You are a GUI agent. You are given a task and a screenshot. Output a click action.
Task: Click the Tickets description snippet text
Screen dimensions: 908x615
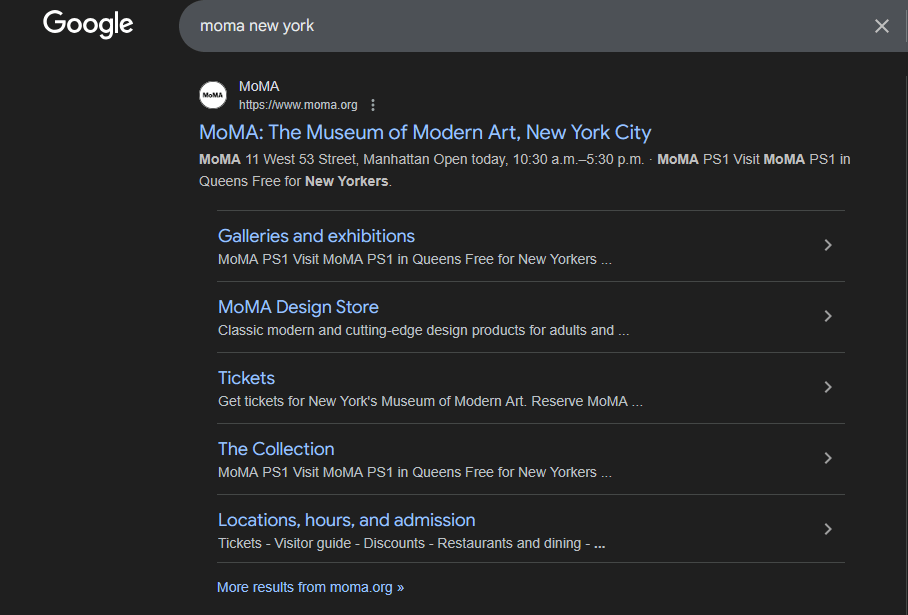(x=430, y=401)
